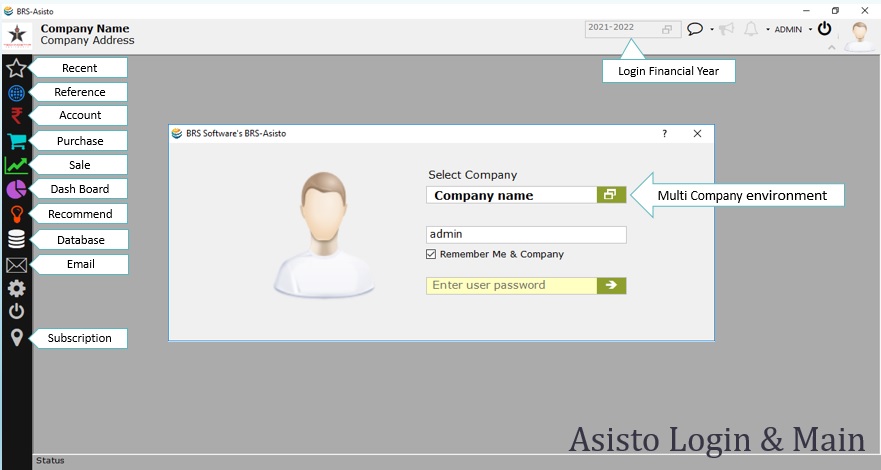The width and height of the screenshot is (881, 470).
Task: Open the Account rupee icon
Action: pos(17,116)
